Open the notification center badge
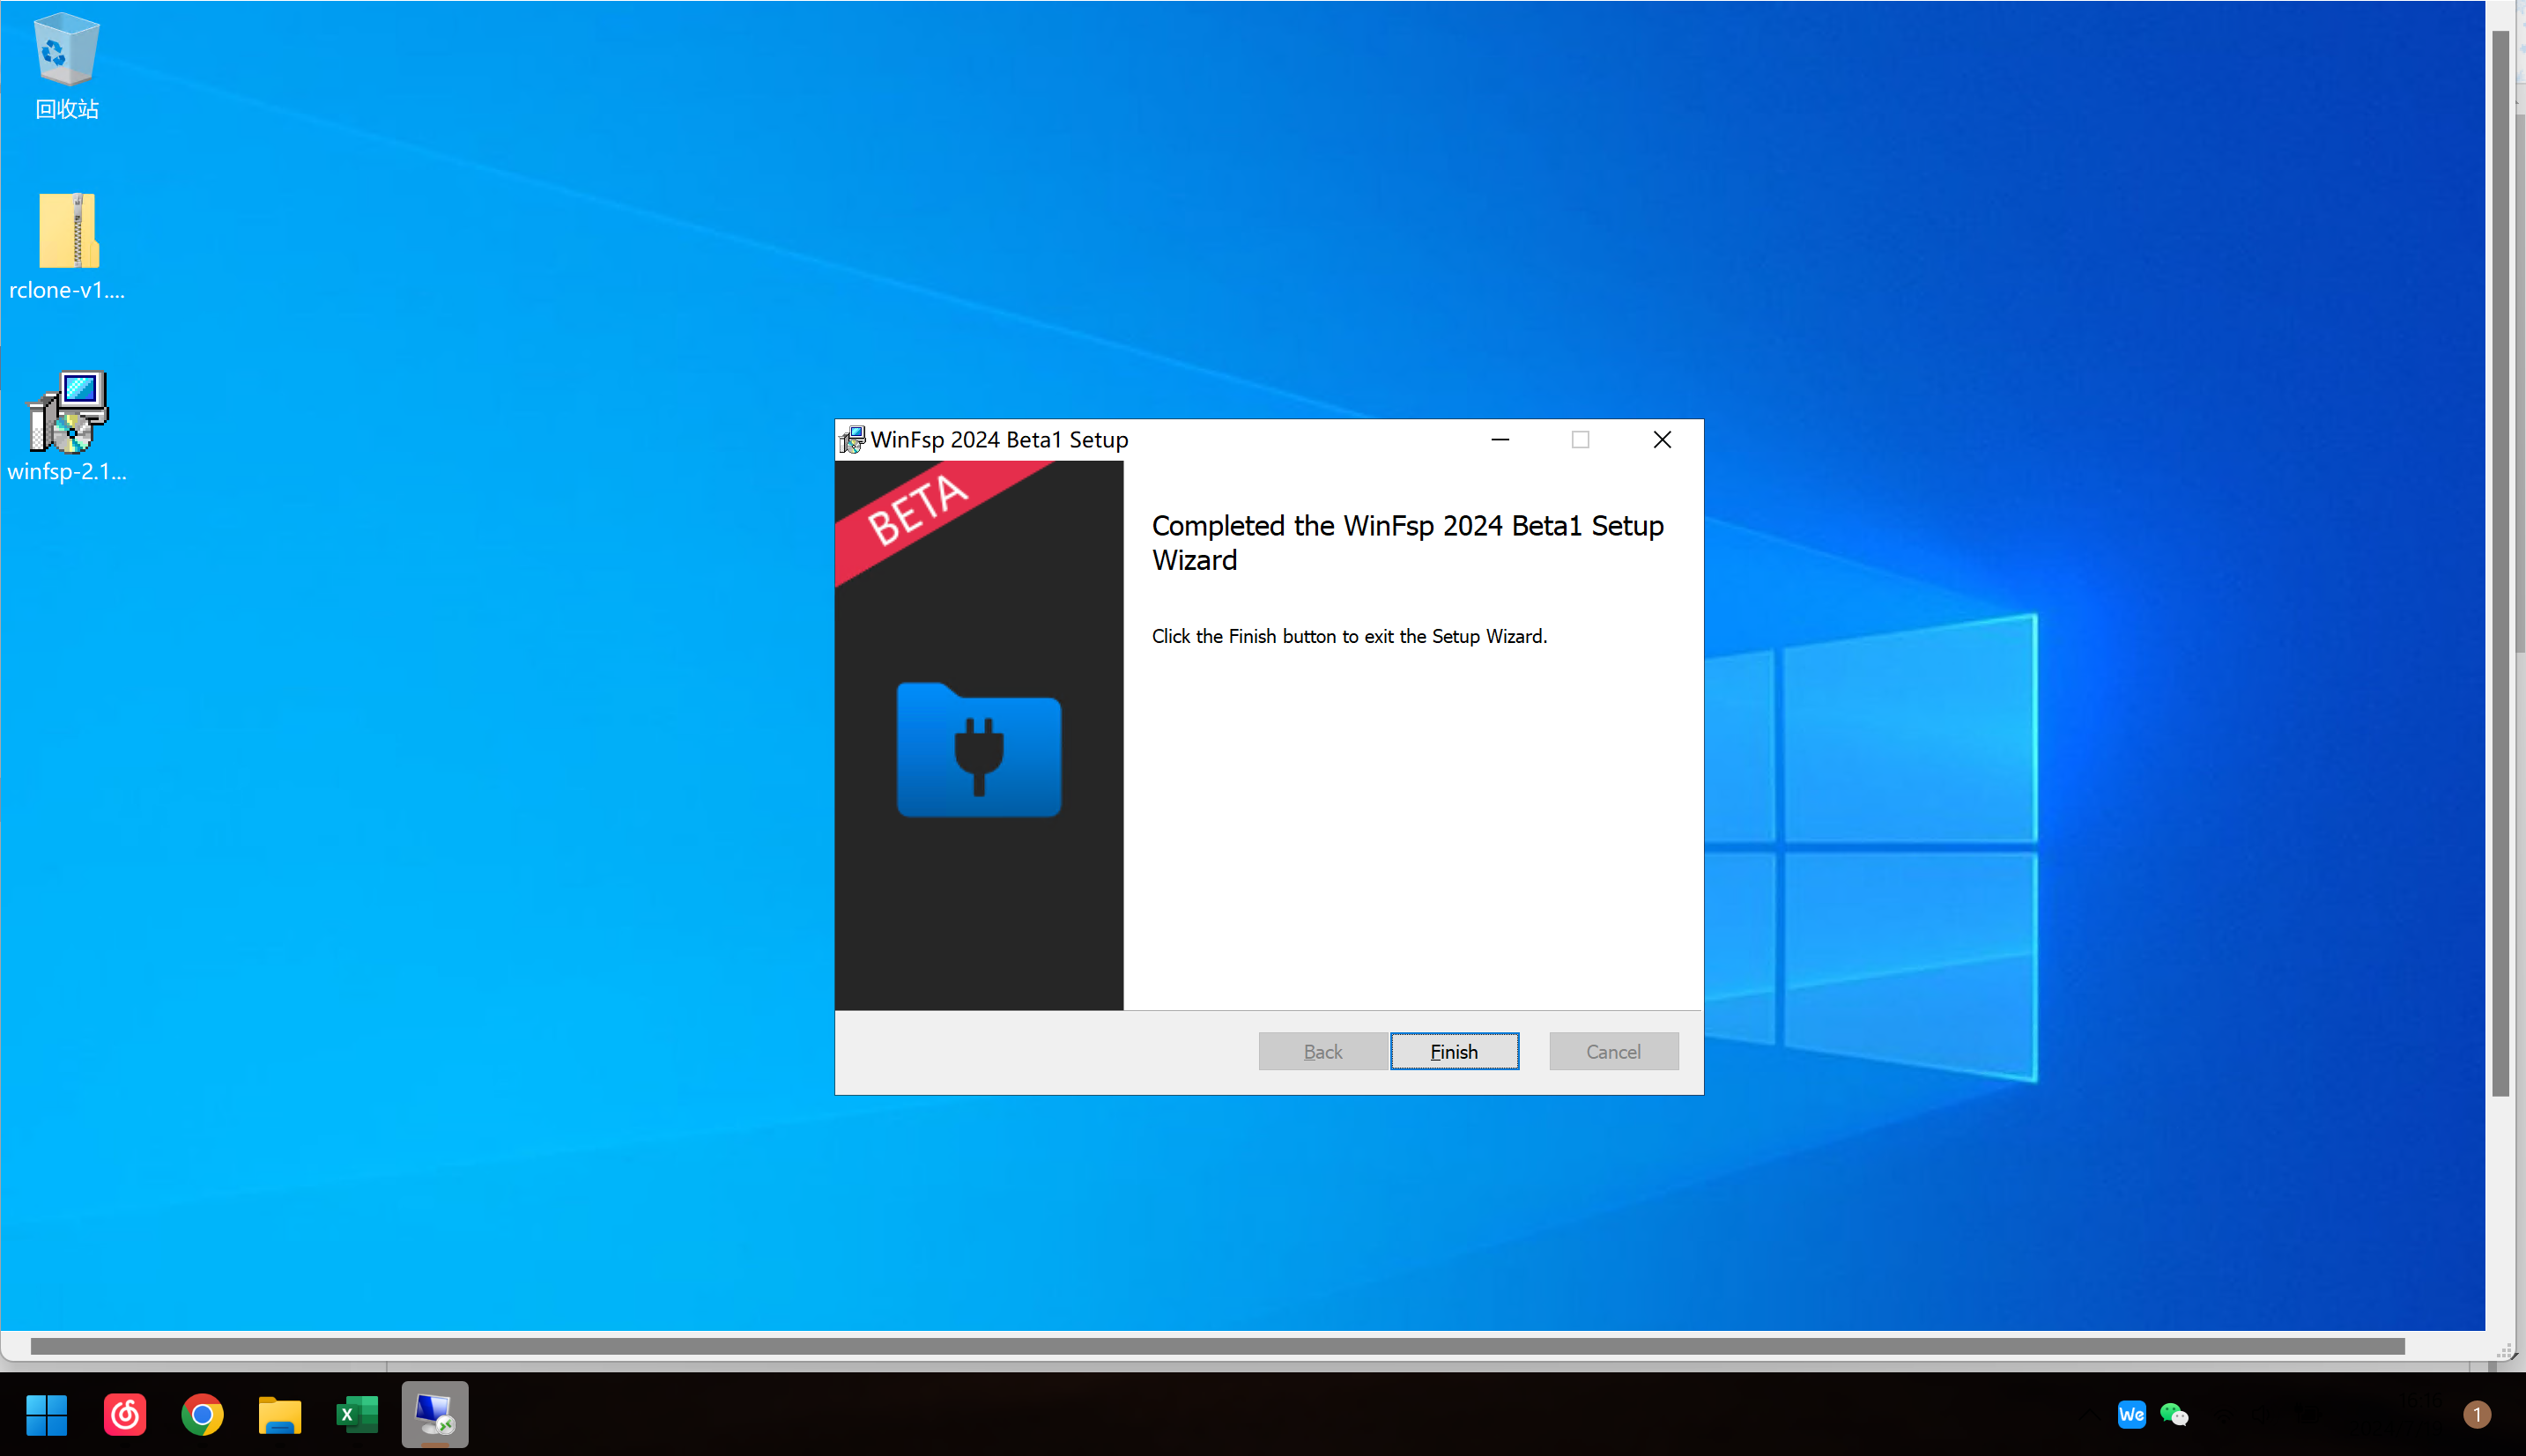Image resolution: width=2526 pixels, height=1456 pixels. tap(2476, 1414)
